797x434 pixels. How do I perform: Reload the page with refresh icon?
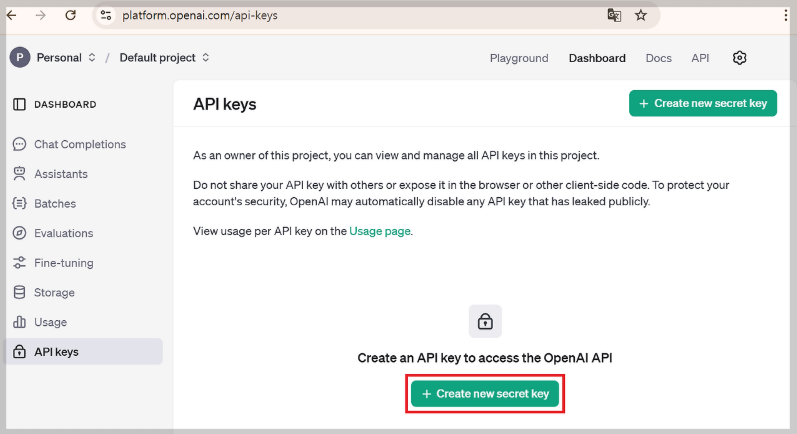[71, 15]
